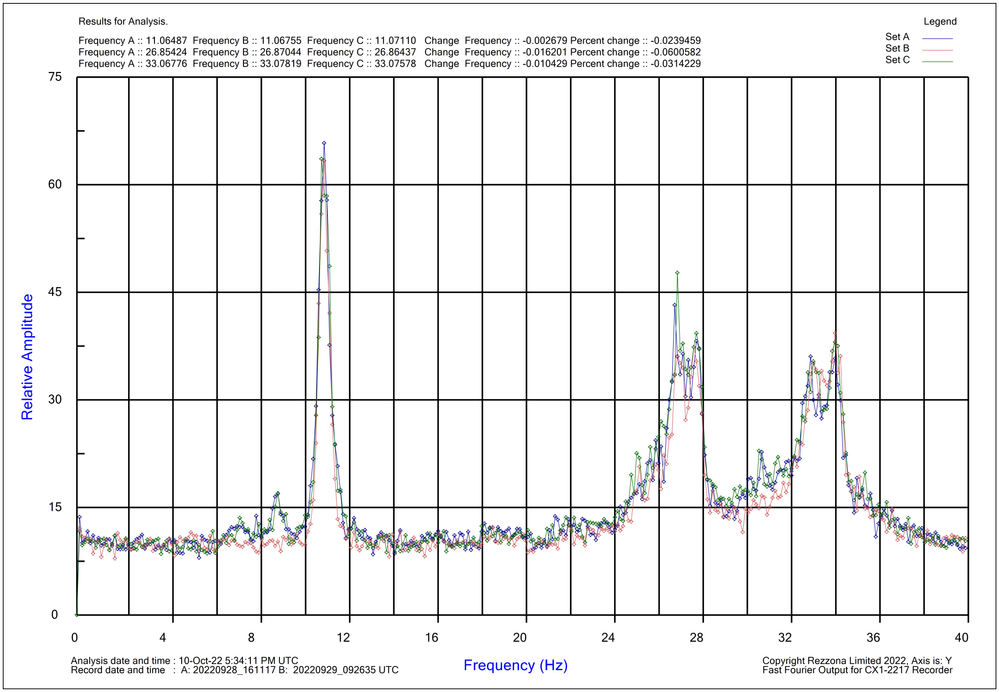
Task: Select the Frequency B value 11.06755
Action: click(282, 40)
